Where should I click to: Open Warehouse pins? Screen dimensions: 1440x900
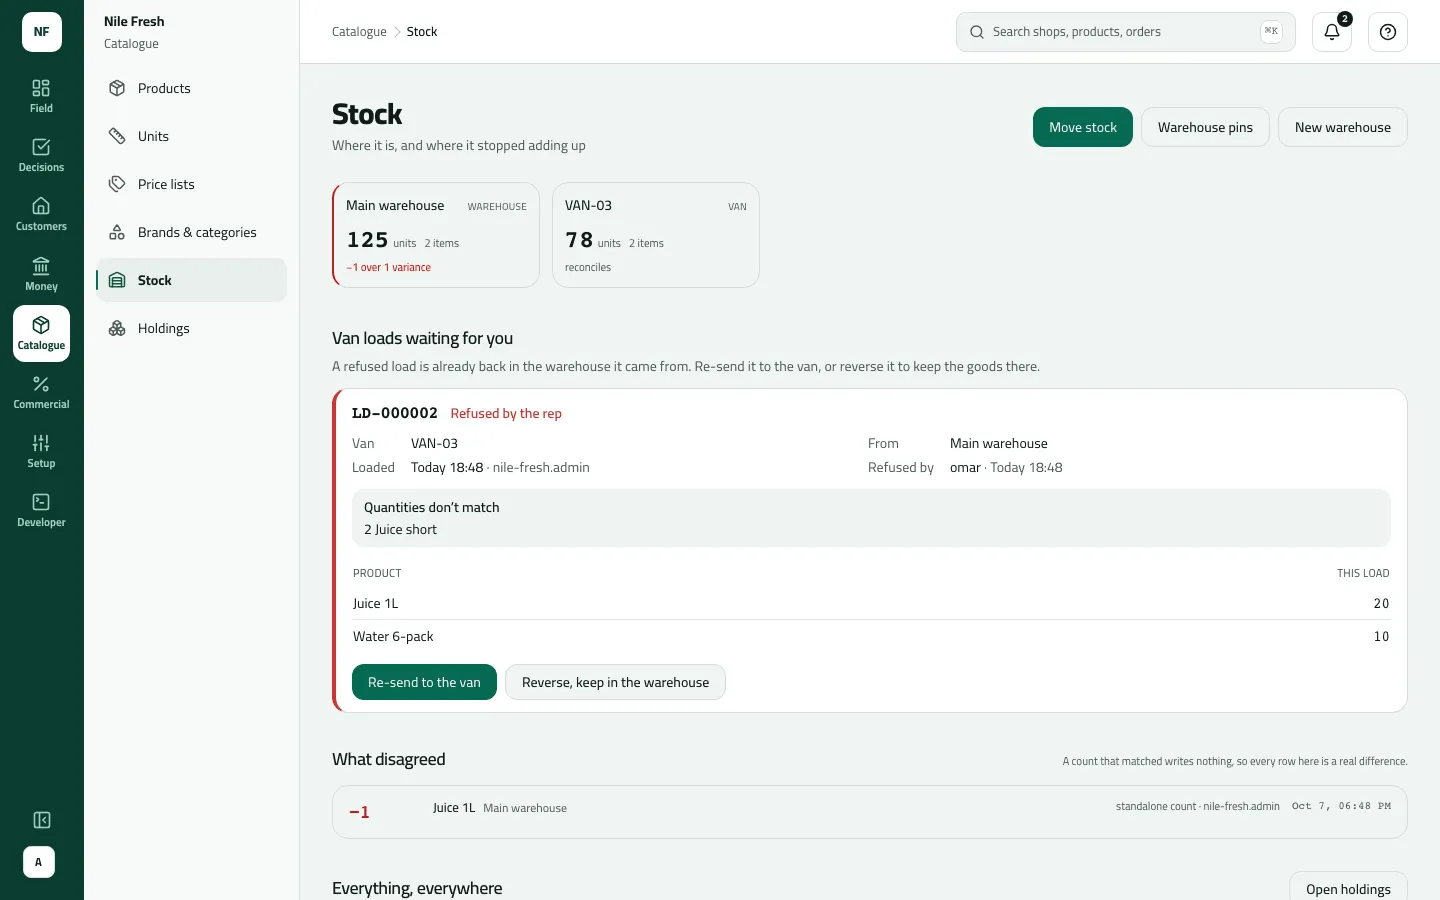point(1205,127)
